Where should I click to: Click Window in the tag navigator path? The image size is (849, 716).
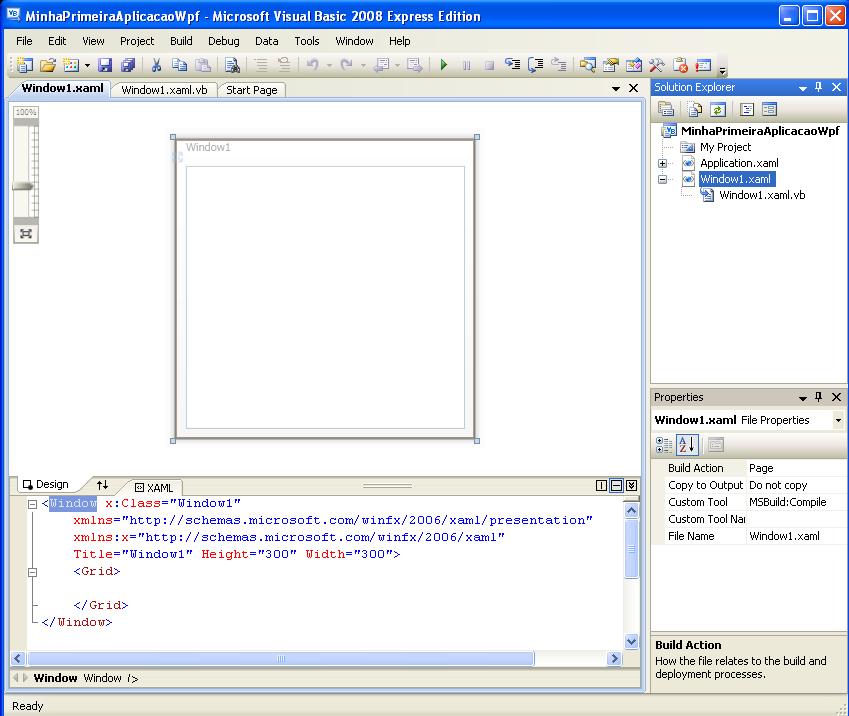click(55, 678)
